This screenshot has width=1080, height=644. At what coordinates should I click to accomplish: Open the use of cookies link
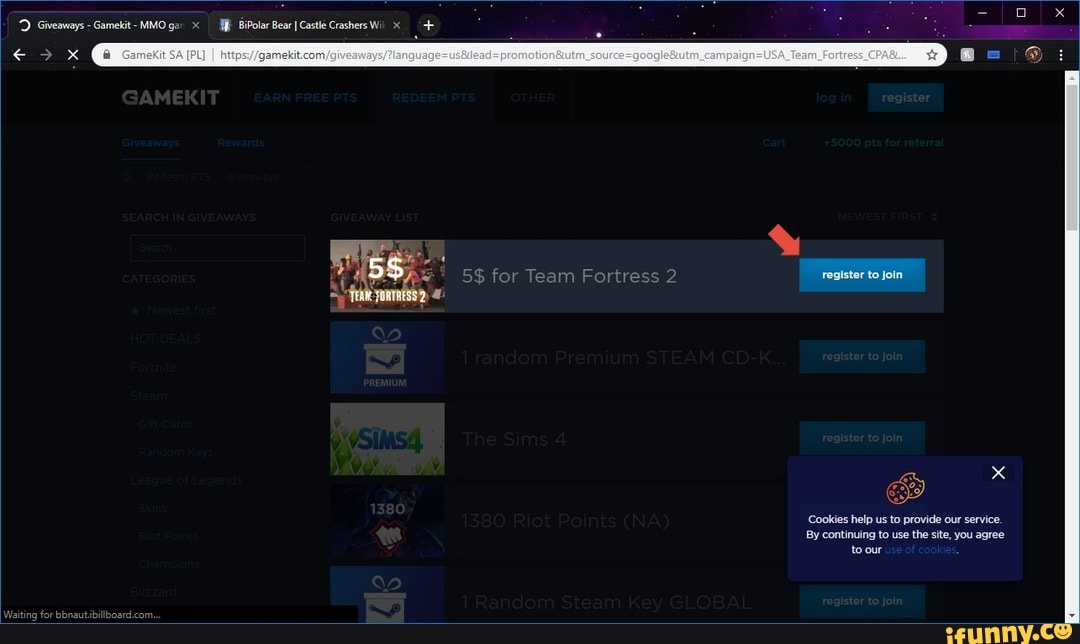(x=921, y=549)
